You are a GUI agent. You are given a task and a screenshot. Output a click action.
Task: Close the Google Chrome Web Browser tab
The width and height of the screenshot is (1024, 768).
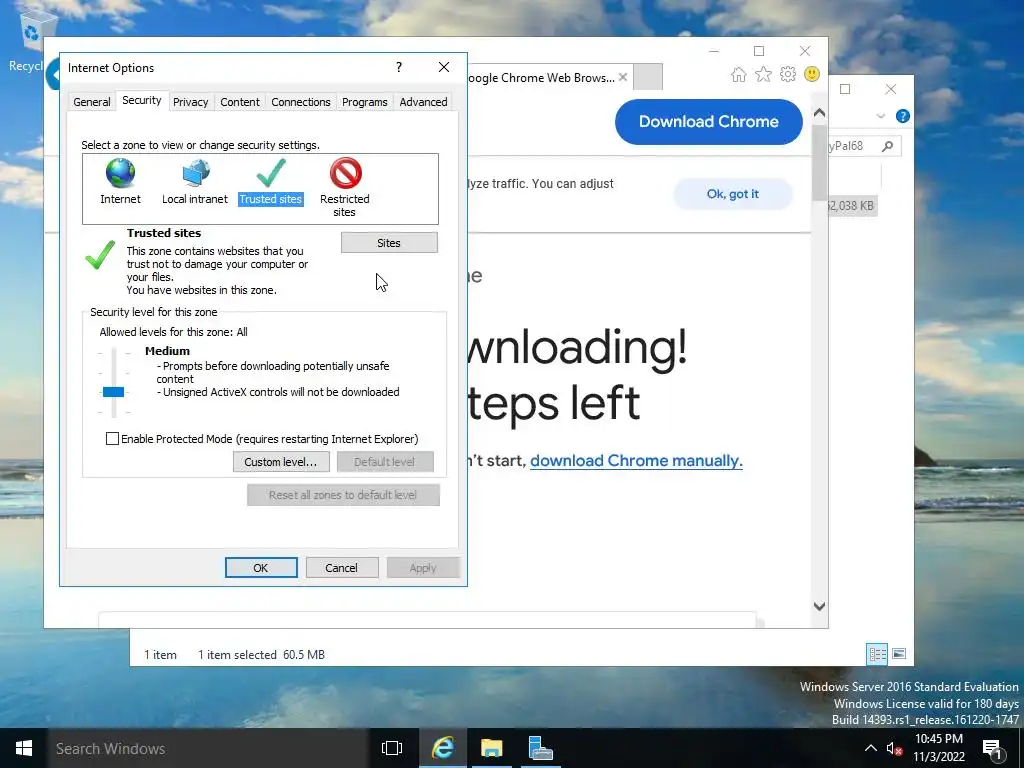coord(623,77)
